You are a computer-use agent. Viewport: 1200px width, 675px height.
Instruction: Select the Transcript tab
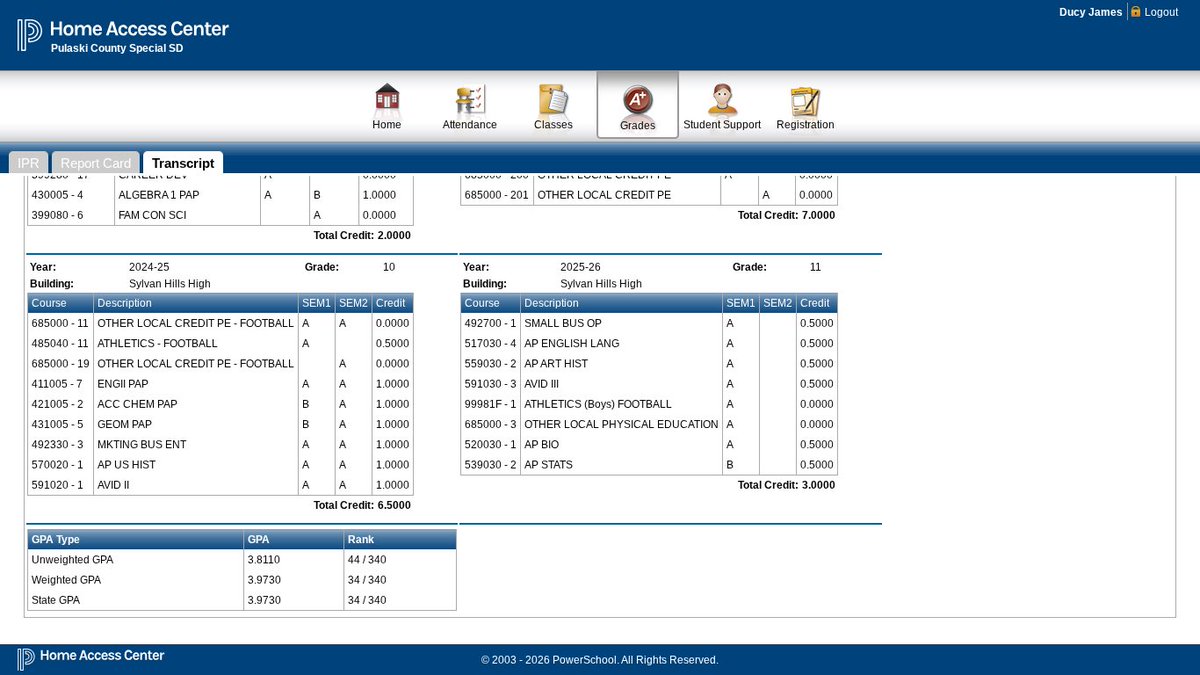pos(183,163)
